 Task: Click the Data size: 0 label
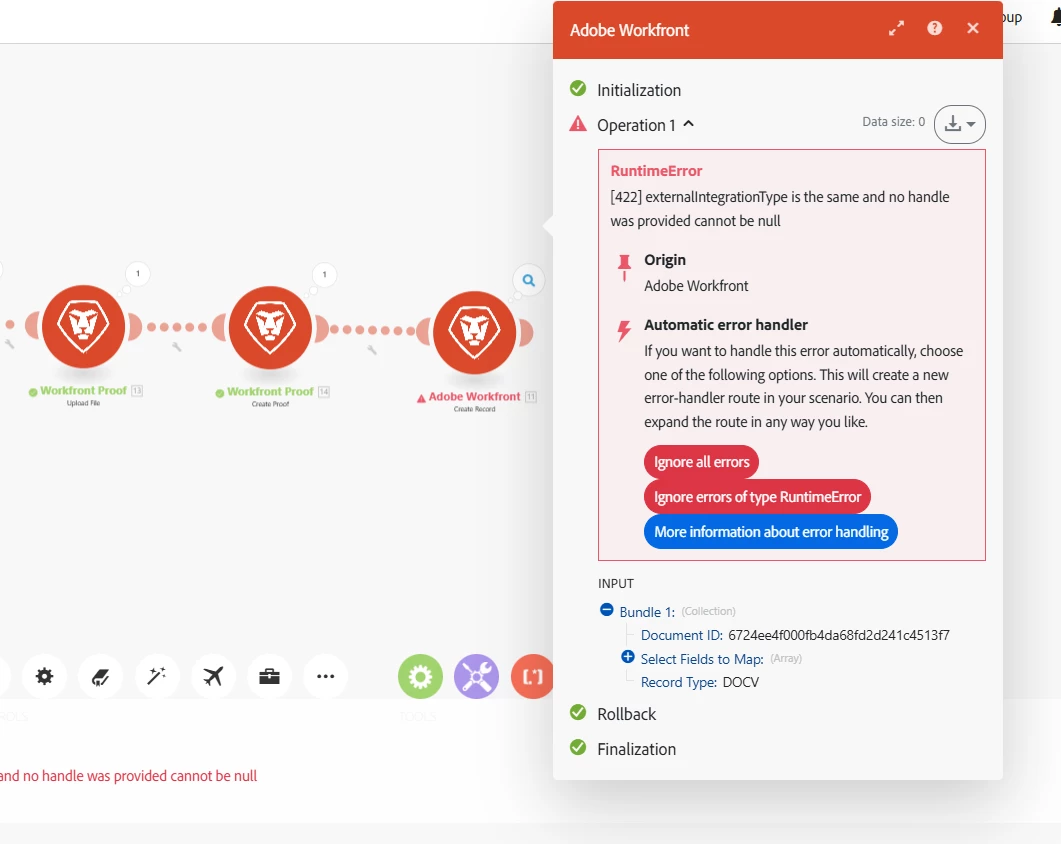[x=893, y=122]
